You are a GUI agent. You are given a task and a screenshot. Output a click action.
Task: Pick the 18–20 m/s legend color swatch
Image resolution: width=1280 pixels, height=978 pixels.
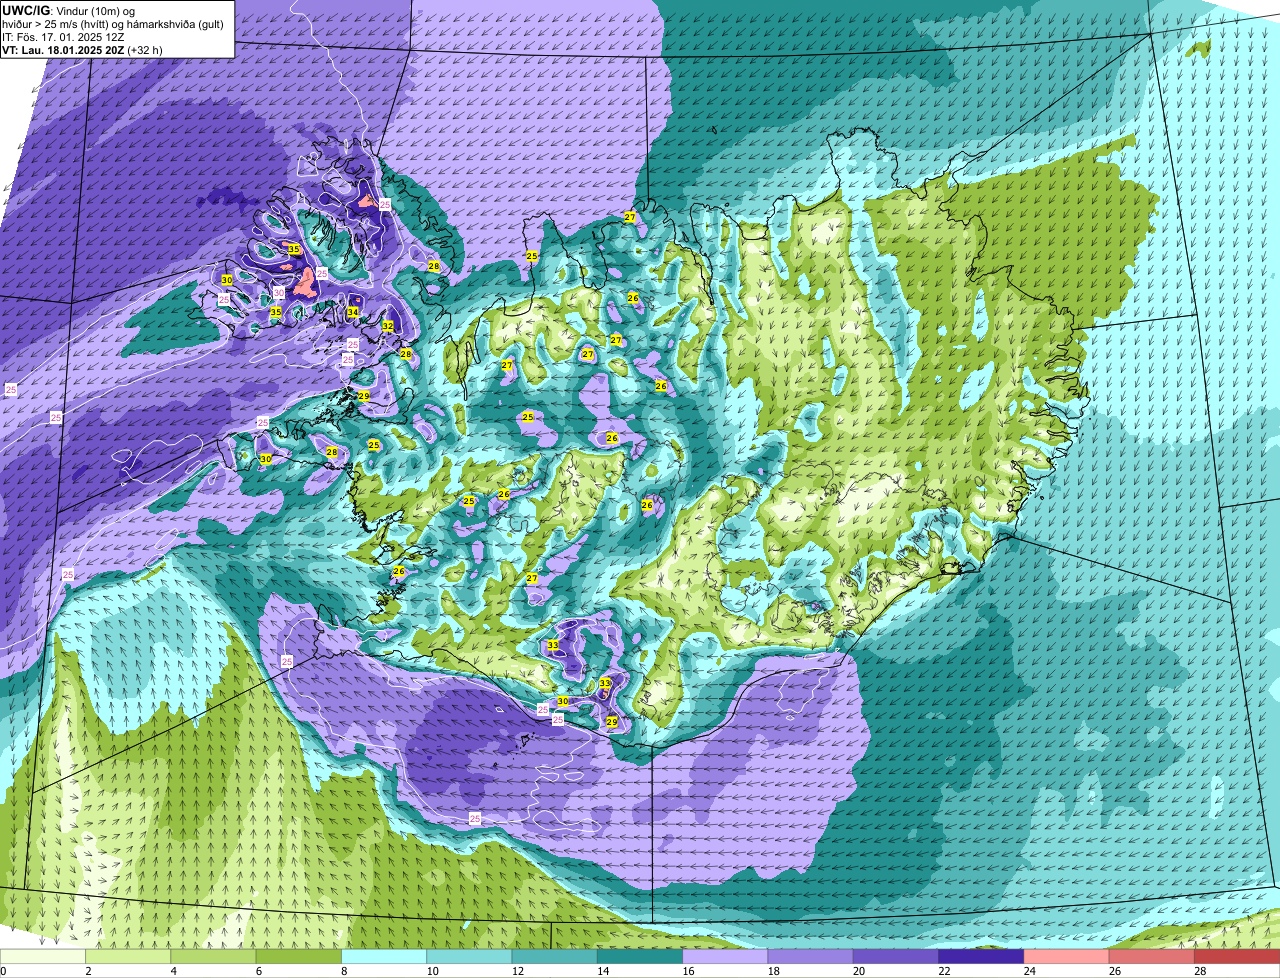coord(810,957)
